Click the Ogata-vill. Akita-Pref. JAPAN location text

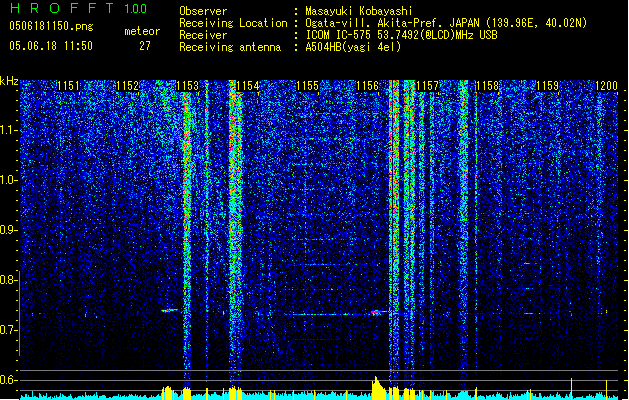tap(446, 23)
